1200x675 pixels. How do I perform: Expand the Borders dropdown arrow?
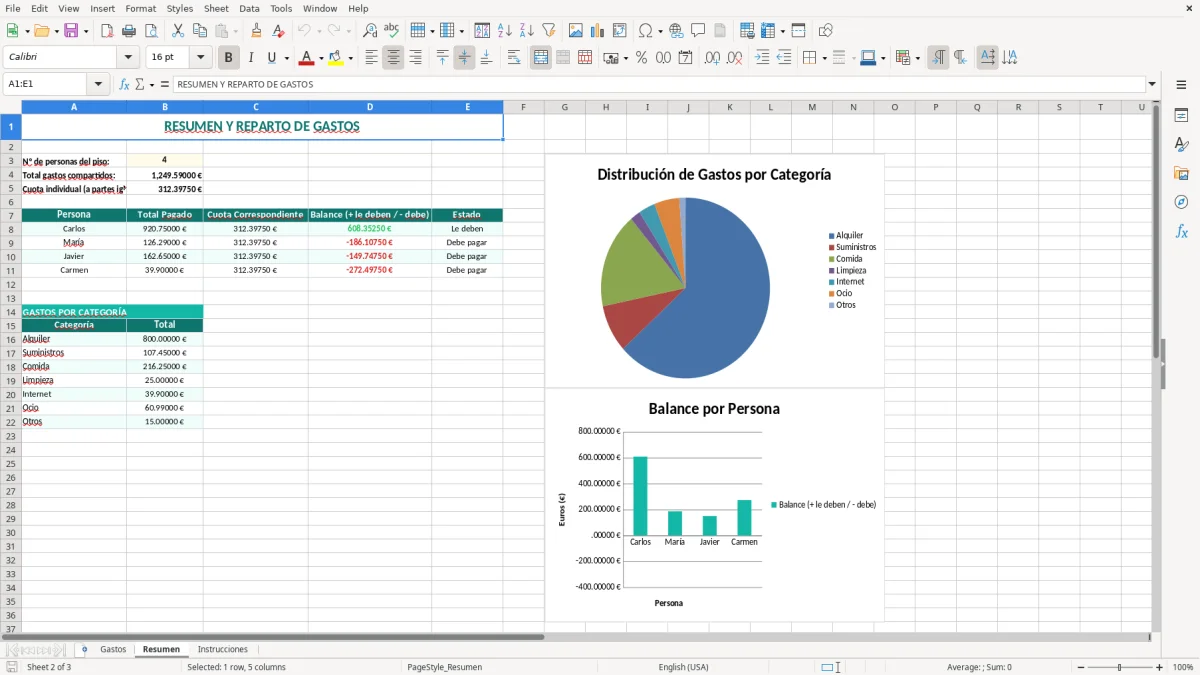pyautogui.click(x=824, y=58)
